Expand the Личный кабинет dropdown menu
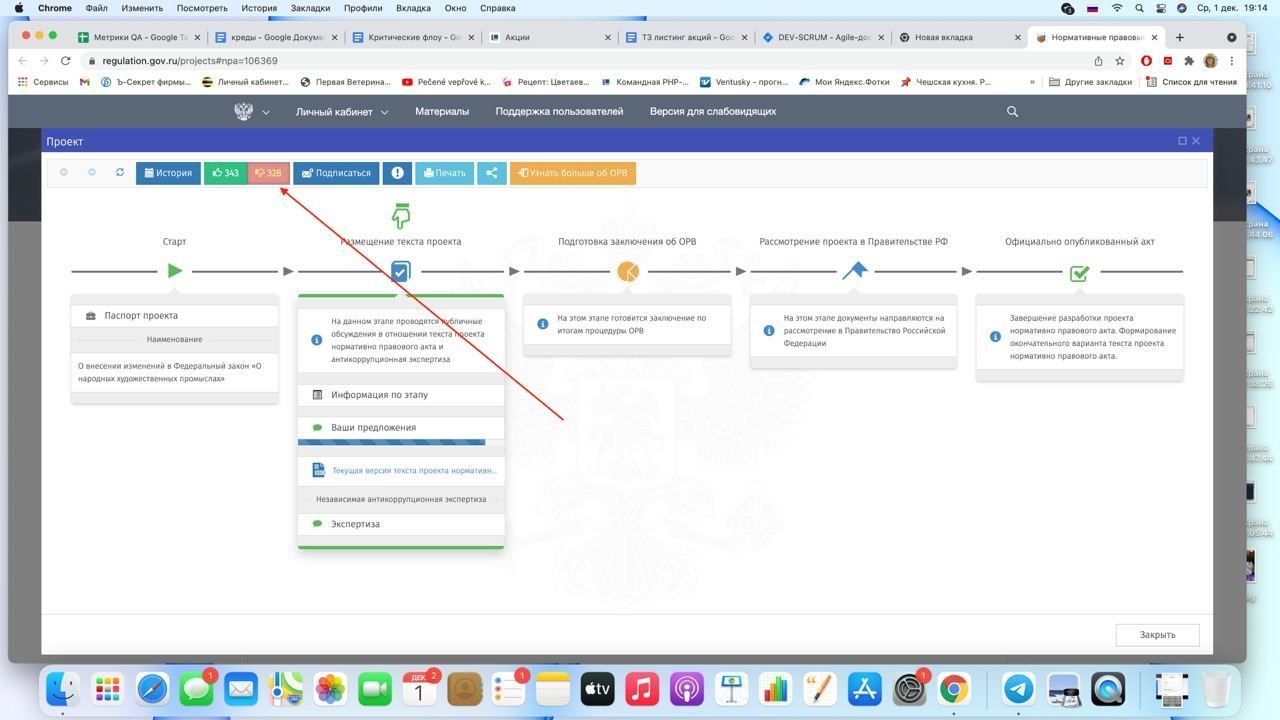Viewport: 1280px width, 720px height. click(341, 112)
